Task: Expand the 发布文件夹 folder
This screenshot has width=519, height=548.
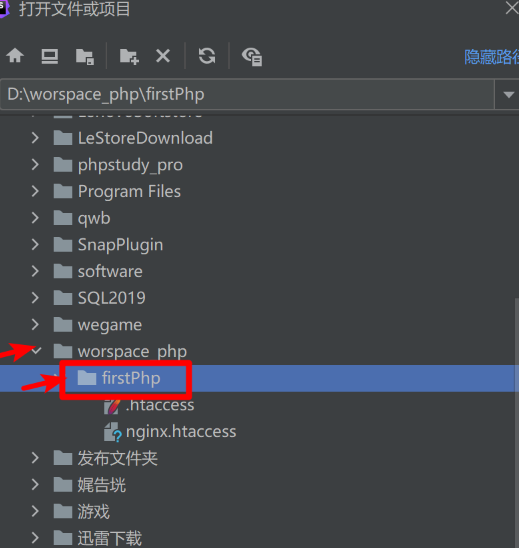Action: pos(35,458)
